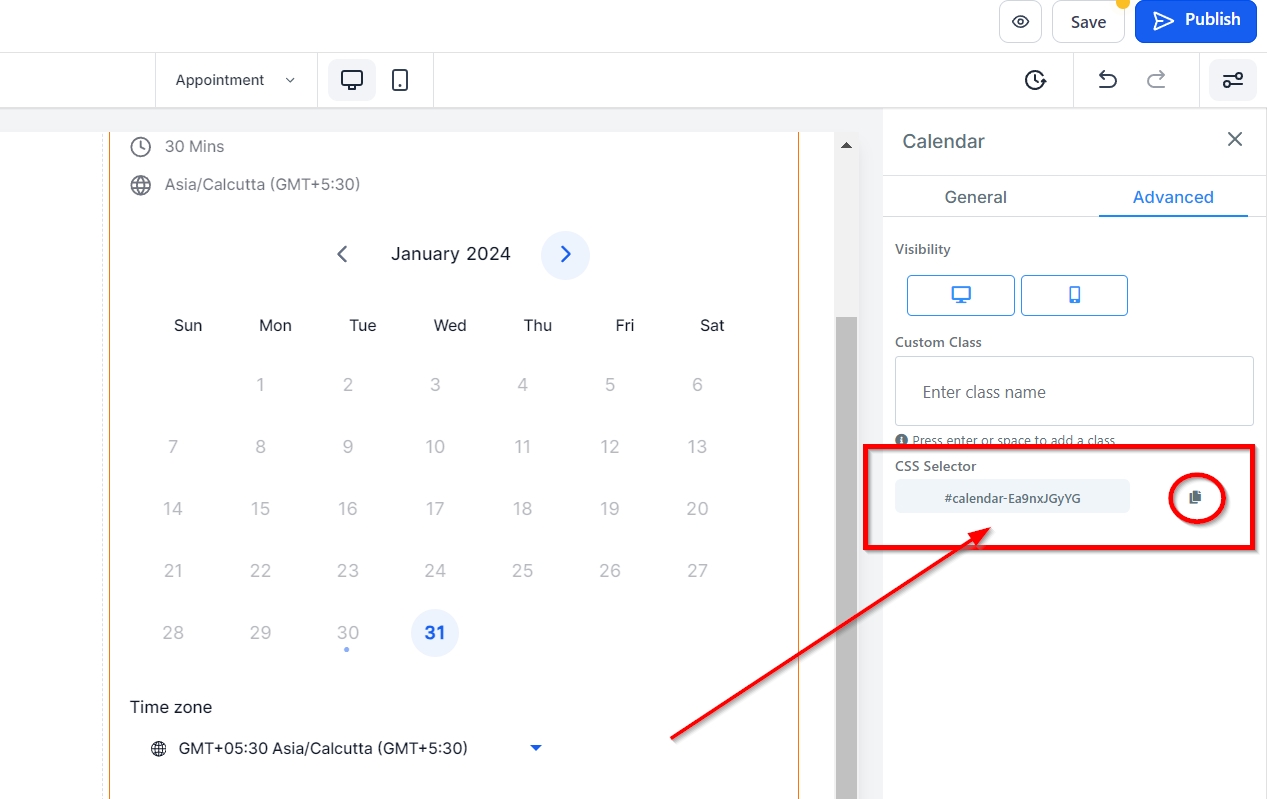The width and height of the screenshot is (1267, 799).
Task: Click the preview eye icon
Action: 1020,22
